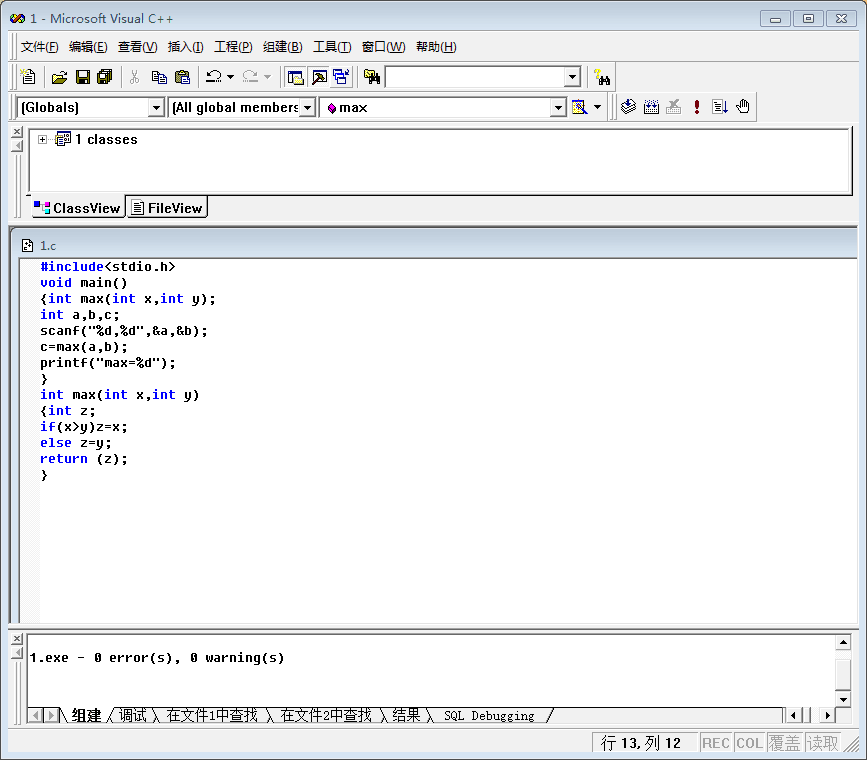The width and height of the screenshot is (867, 760).
Task: Close the output pane with X
Action: [x=17, y=639]
